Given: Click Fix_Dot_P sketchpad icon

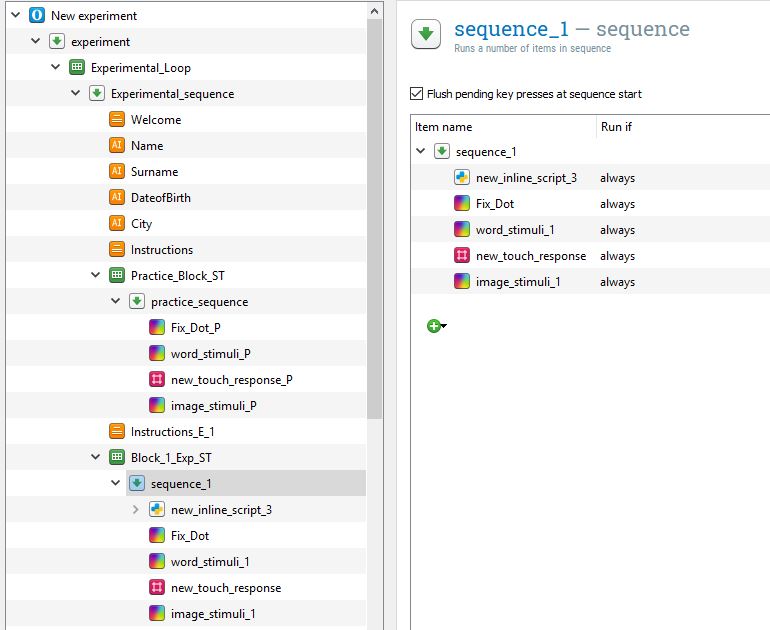Looking at the screenshot, I should click(x=157, y=328).
